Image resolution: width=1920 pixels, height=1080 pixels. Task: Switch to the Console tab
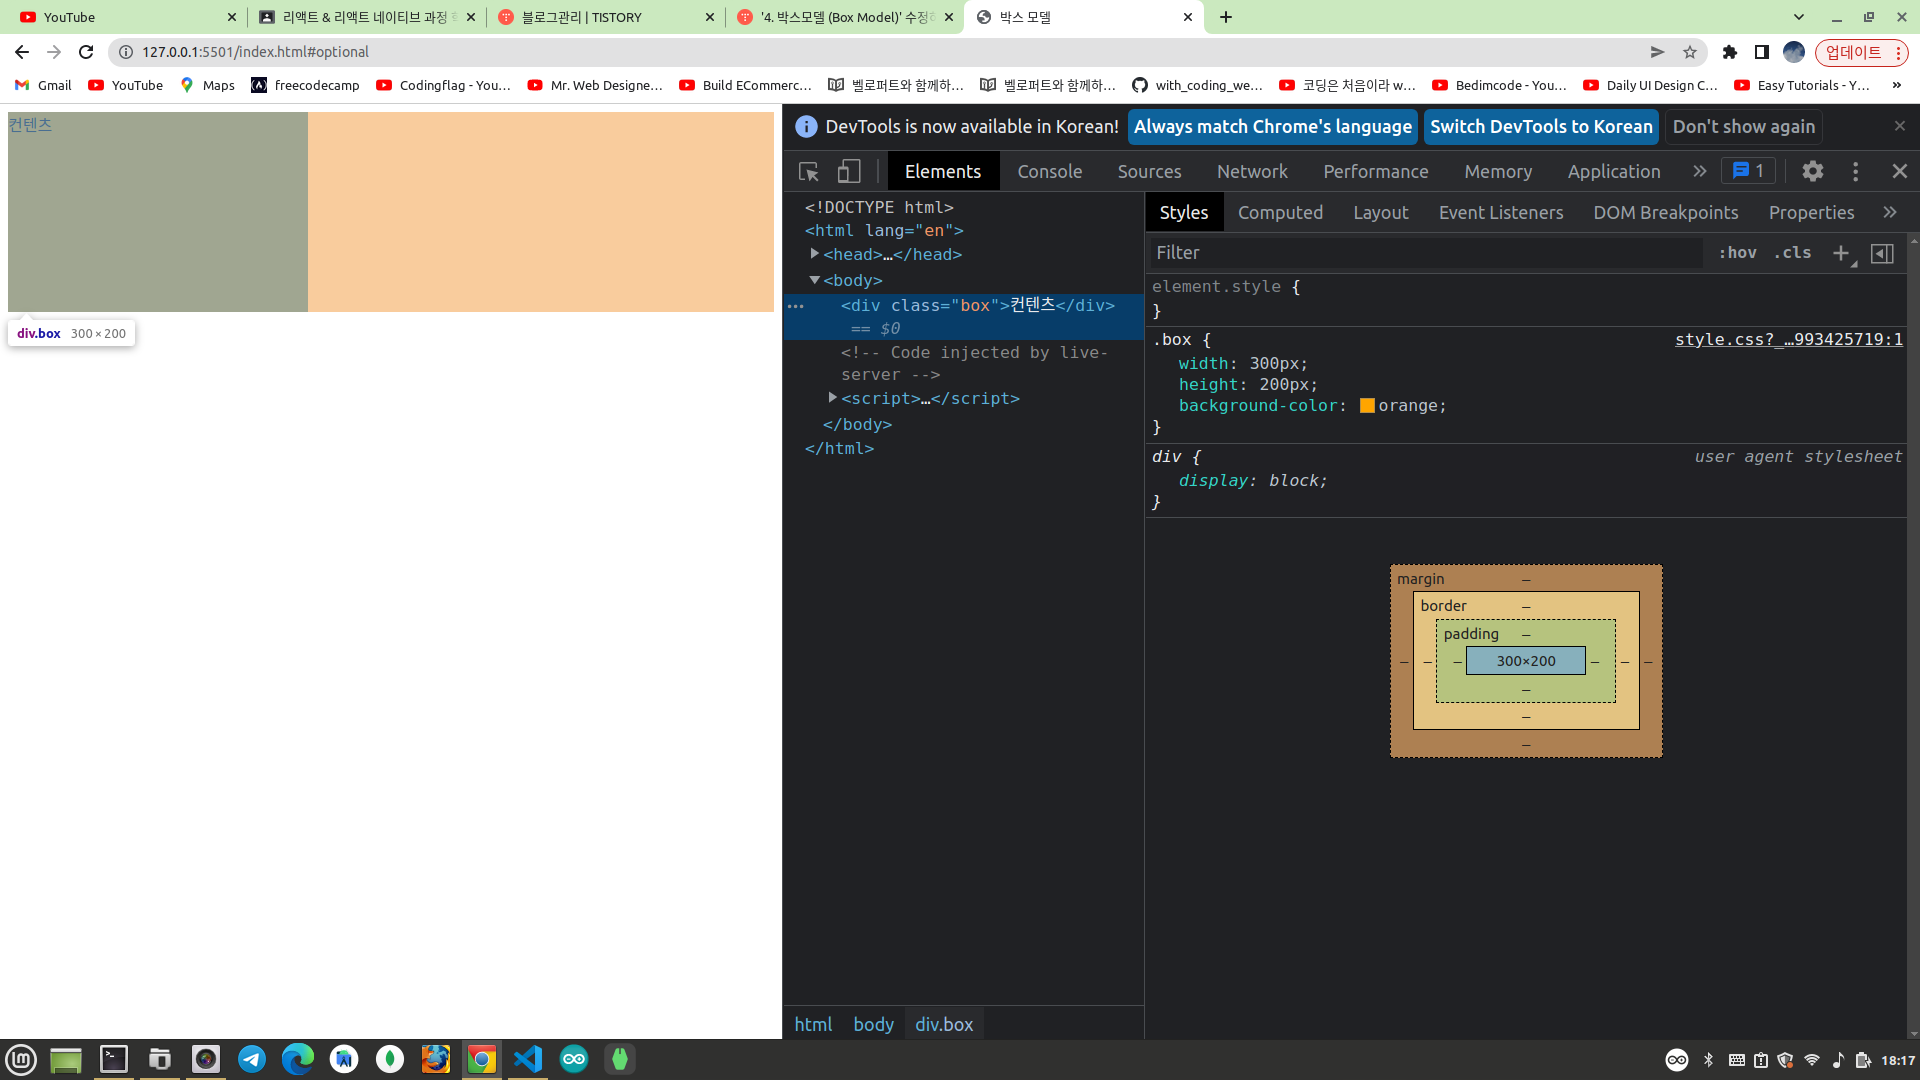click(x=1049, y=172)
